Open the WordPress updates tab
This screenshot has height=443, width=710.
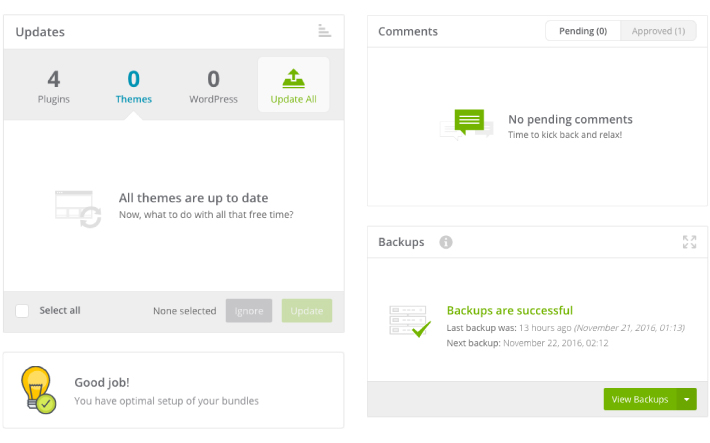(213, 86)
